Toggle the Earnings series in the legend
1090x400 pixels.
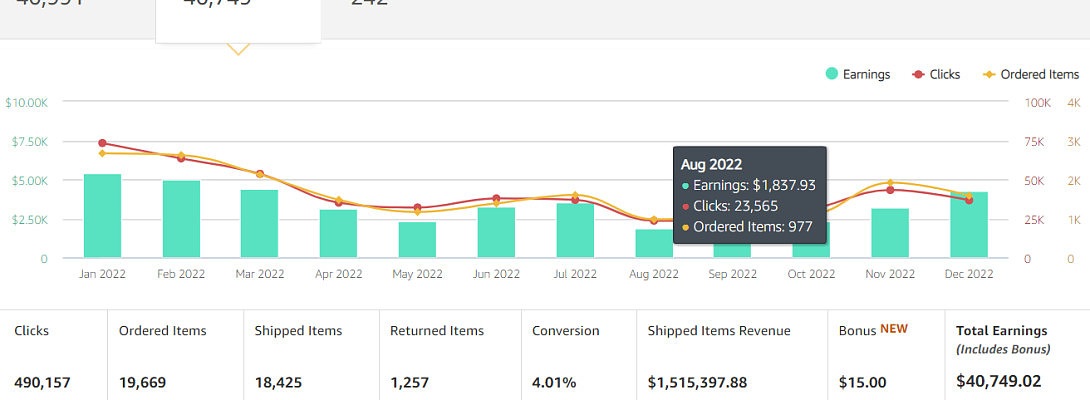[857, 74]
